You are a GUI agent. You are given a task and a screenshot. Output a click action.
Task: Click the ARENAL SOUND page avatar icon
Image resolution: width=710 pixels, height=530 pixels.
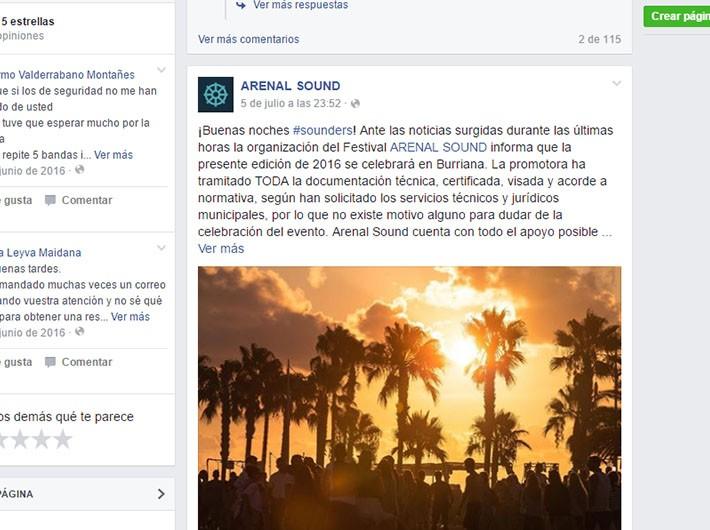[216, 94]
